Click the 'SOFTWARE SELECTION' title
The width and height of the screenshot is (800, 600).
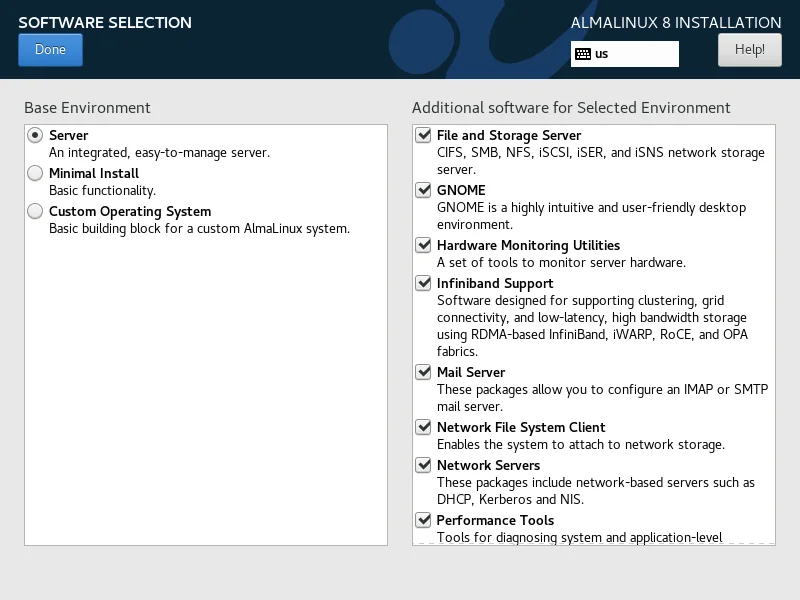105,22
